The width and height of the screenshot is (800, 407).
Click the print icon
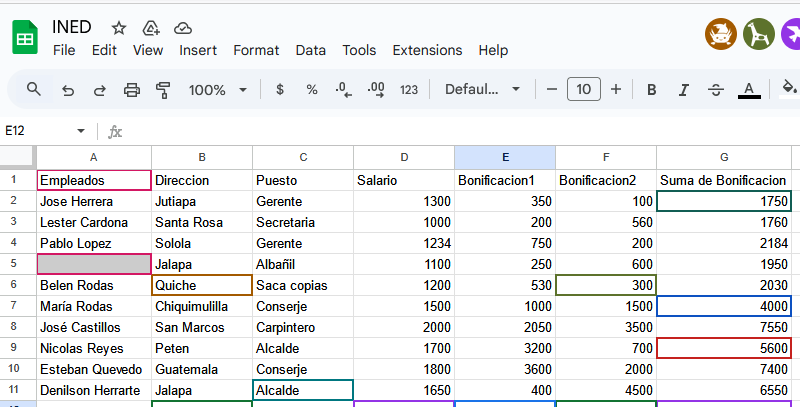click(x=132, y=90)
